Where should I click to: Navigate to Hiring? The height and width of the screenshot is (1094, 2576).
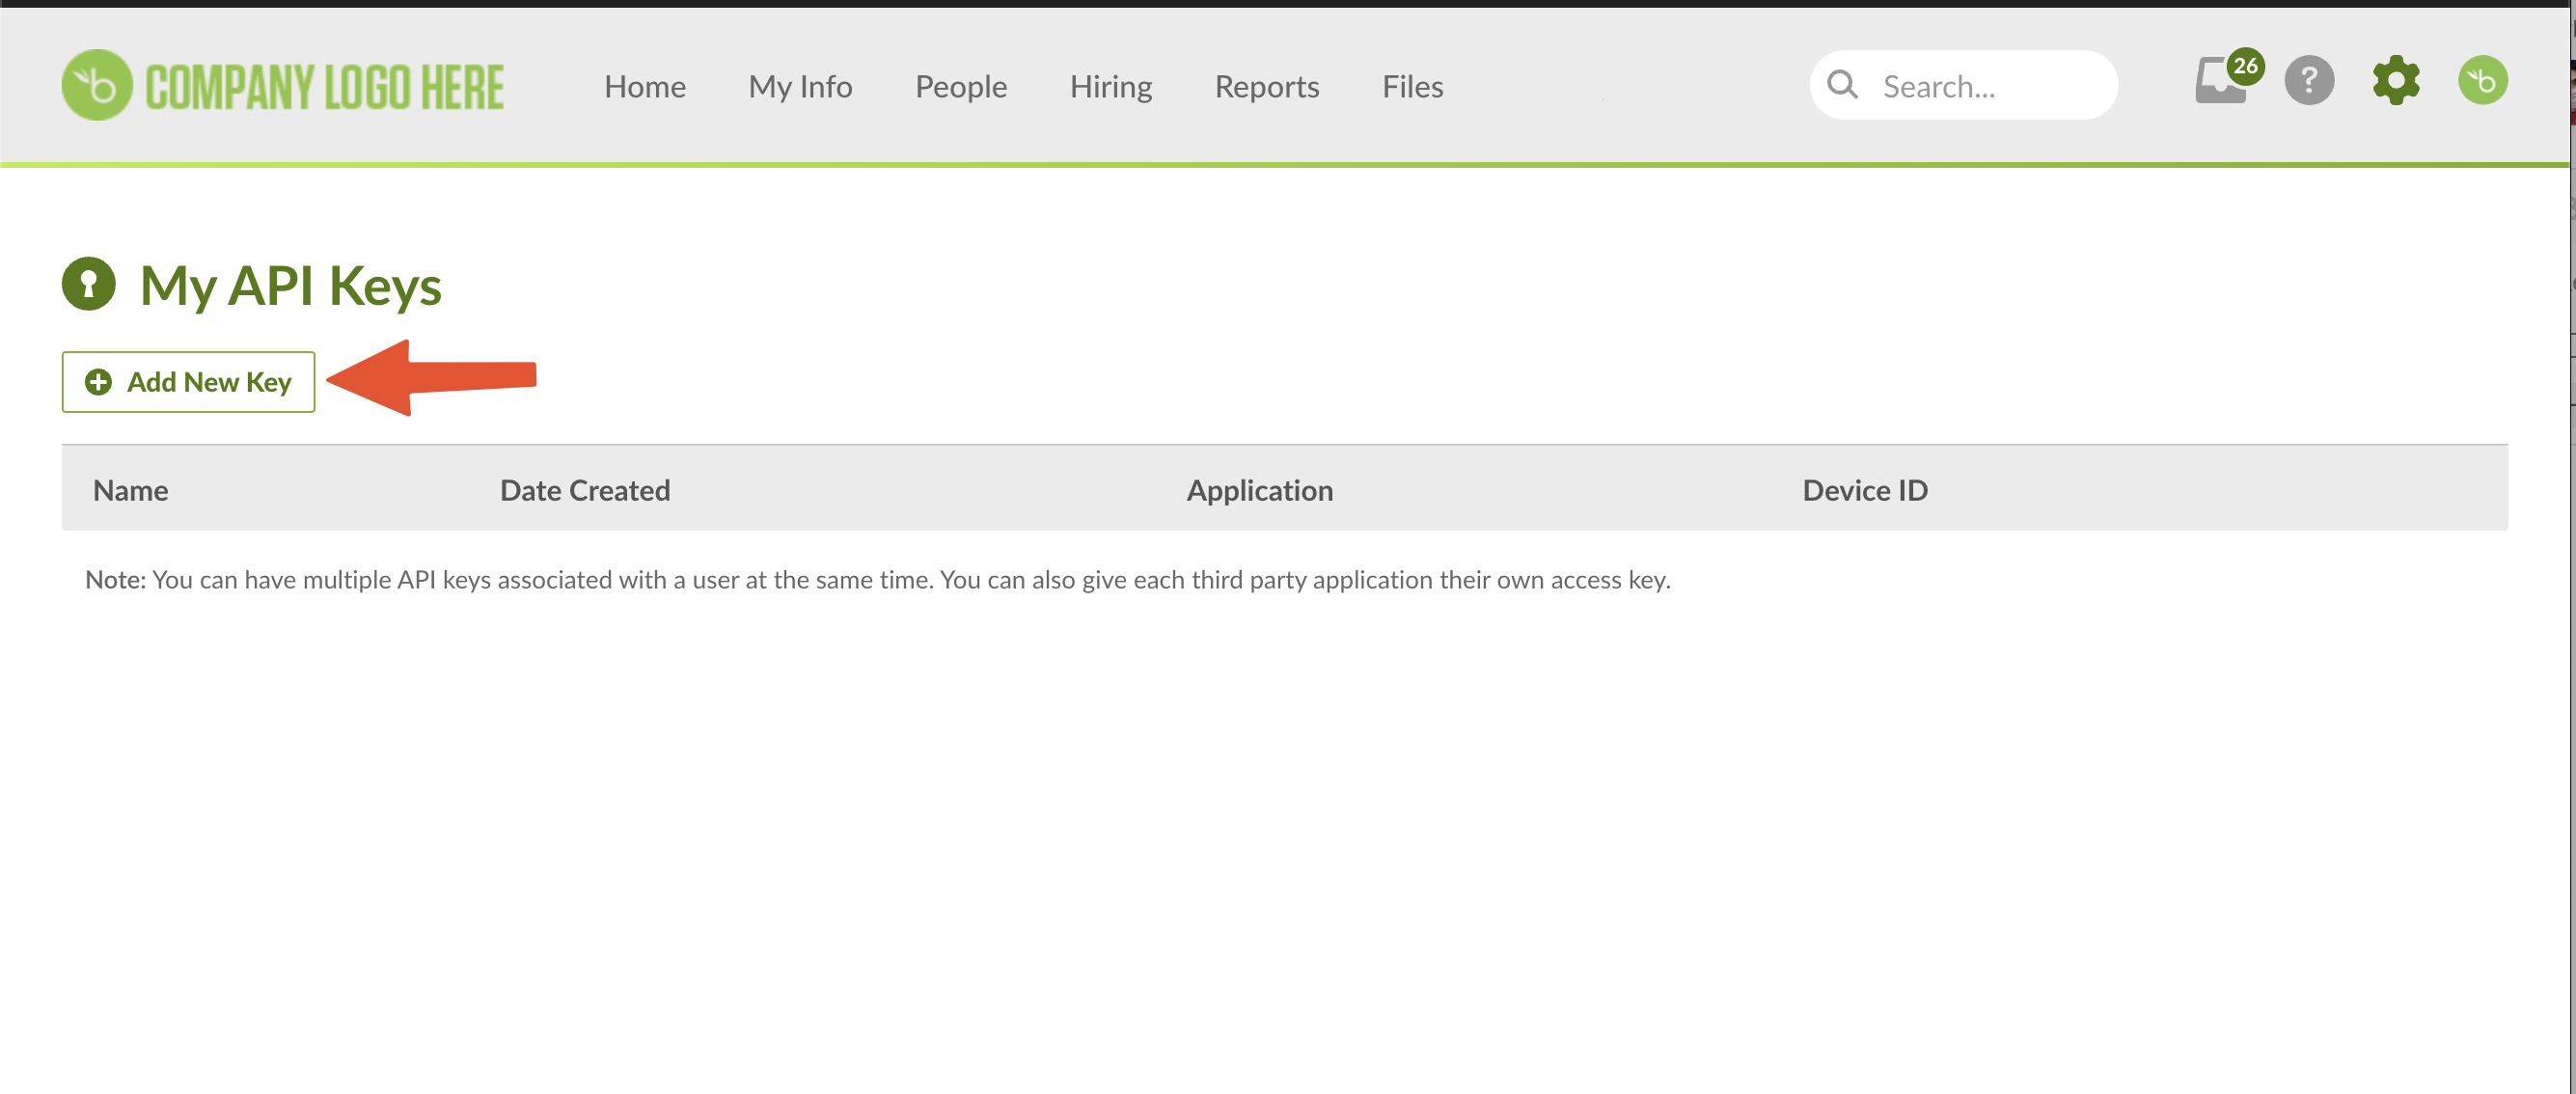tap(1111, 87)
